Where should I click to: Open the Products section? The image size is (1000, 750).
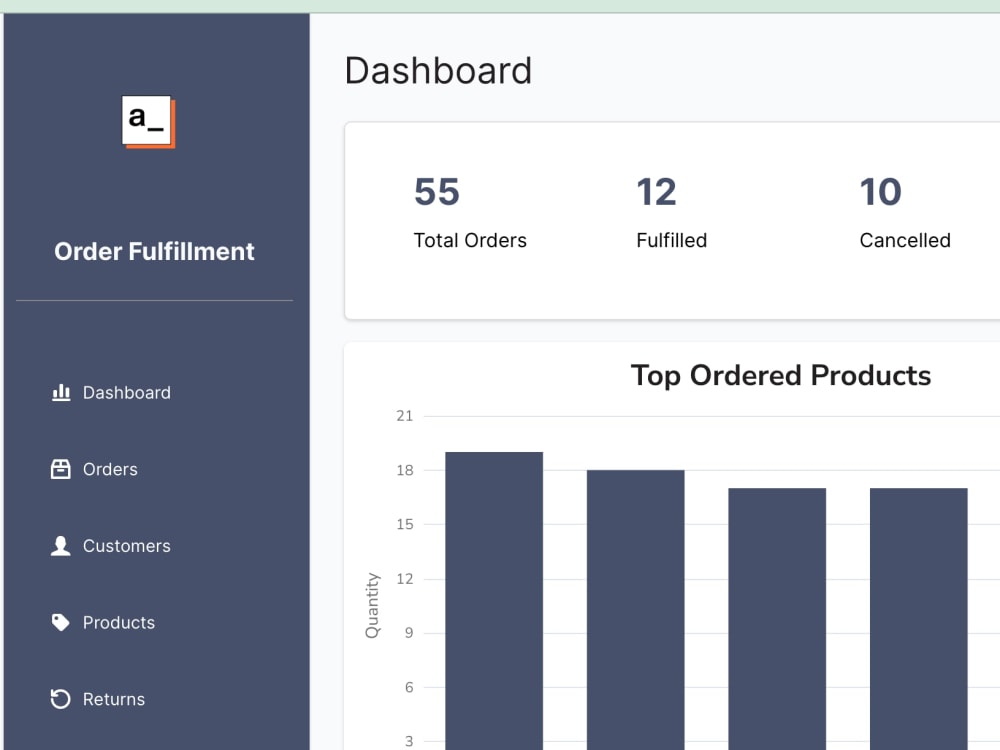(119, 622)
